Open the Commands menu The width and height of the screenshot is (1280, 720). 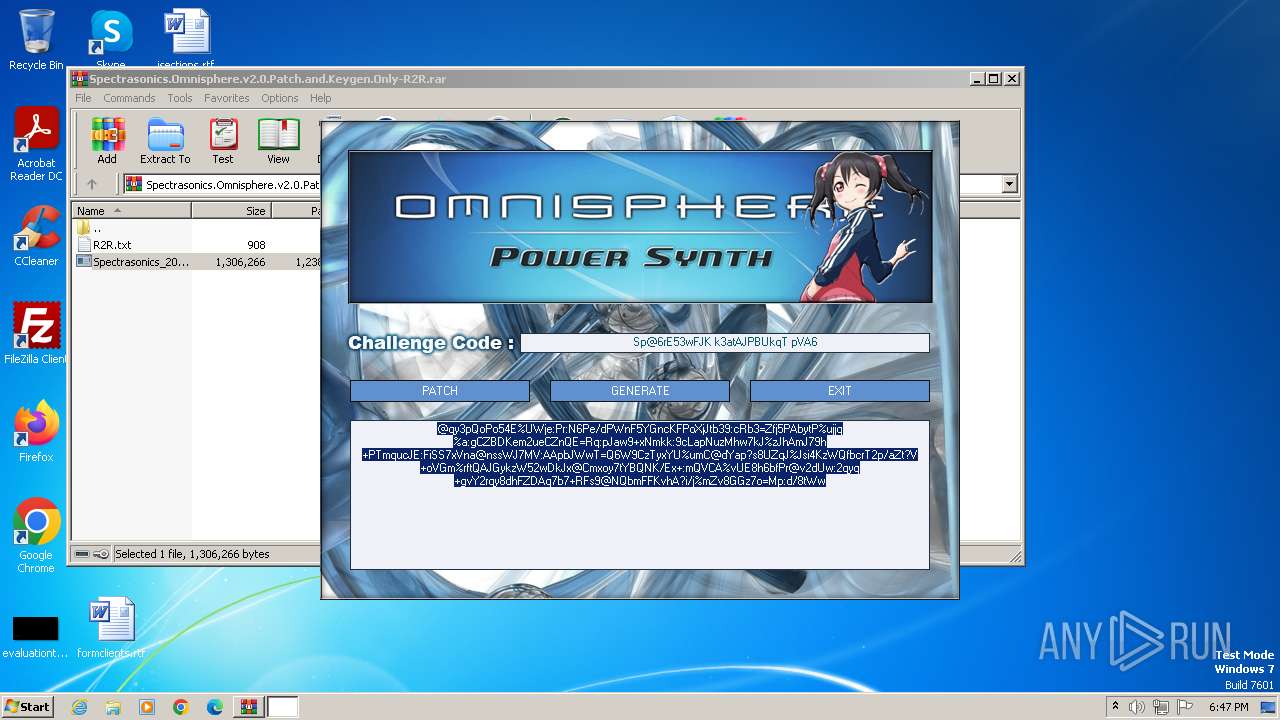coord(129,98)
